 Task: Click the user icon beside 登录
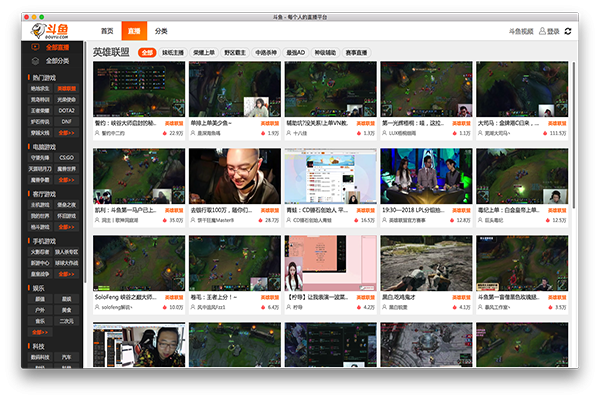(542, 31)
